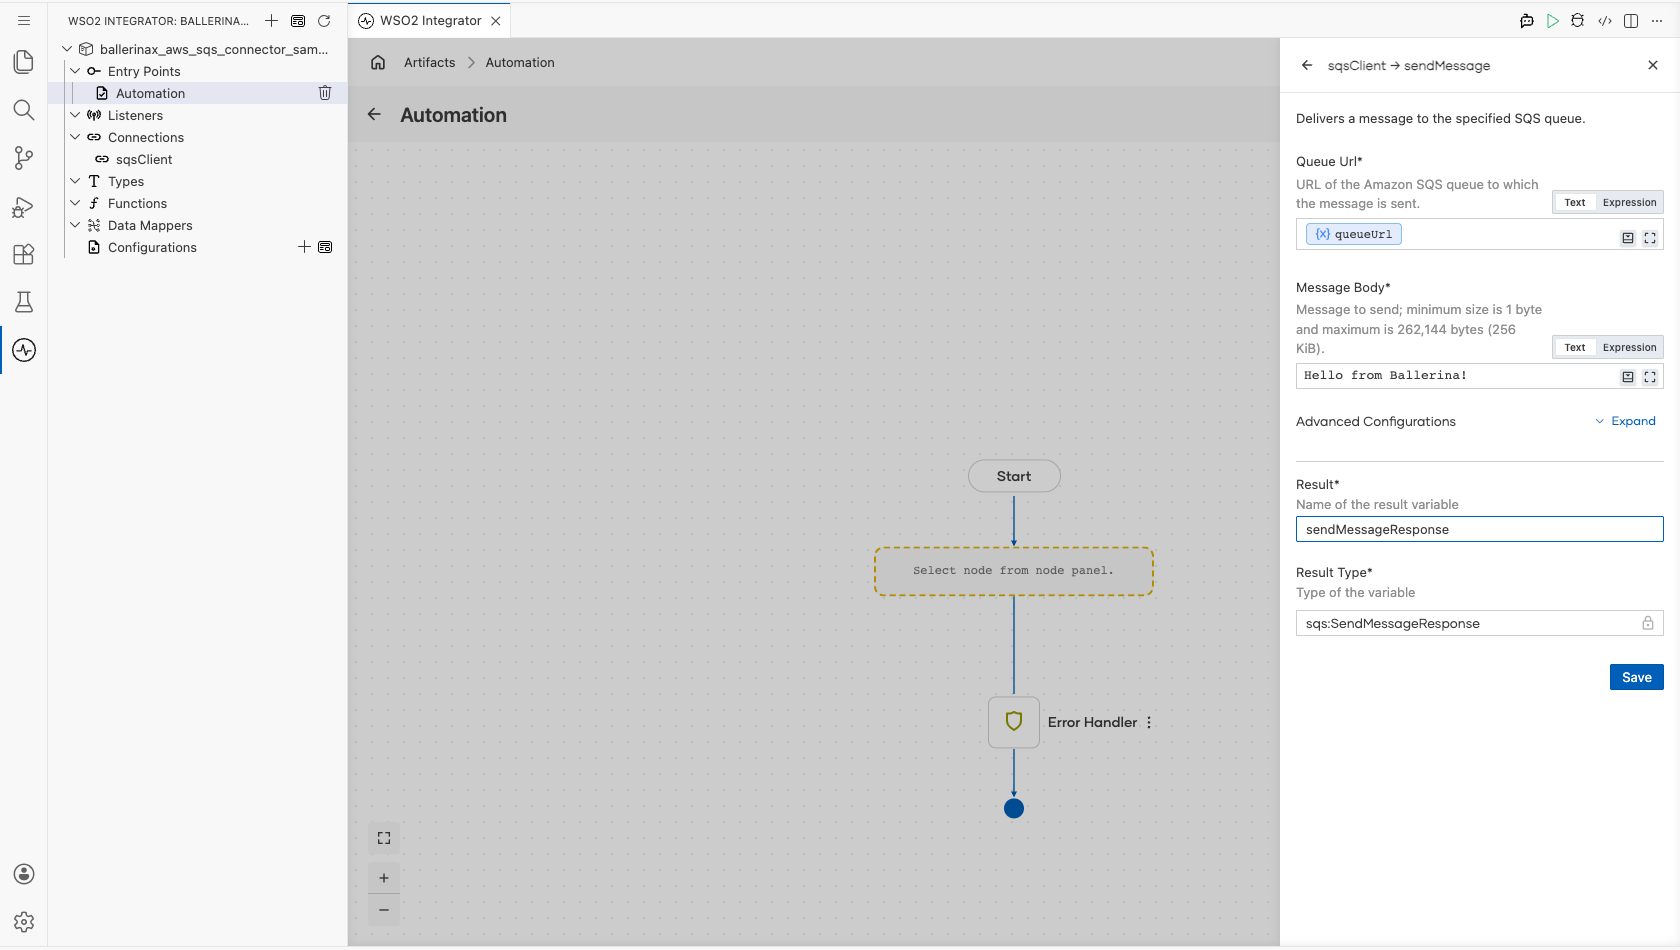Open the configurations view icon beside Configurations

click(325, 247)
